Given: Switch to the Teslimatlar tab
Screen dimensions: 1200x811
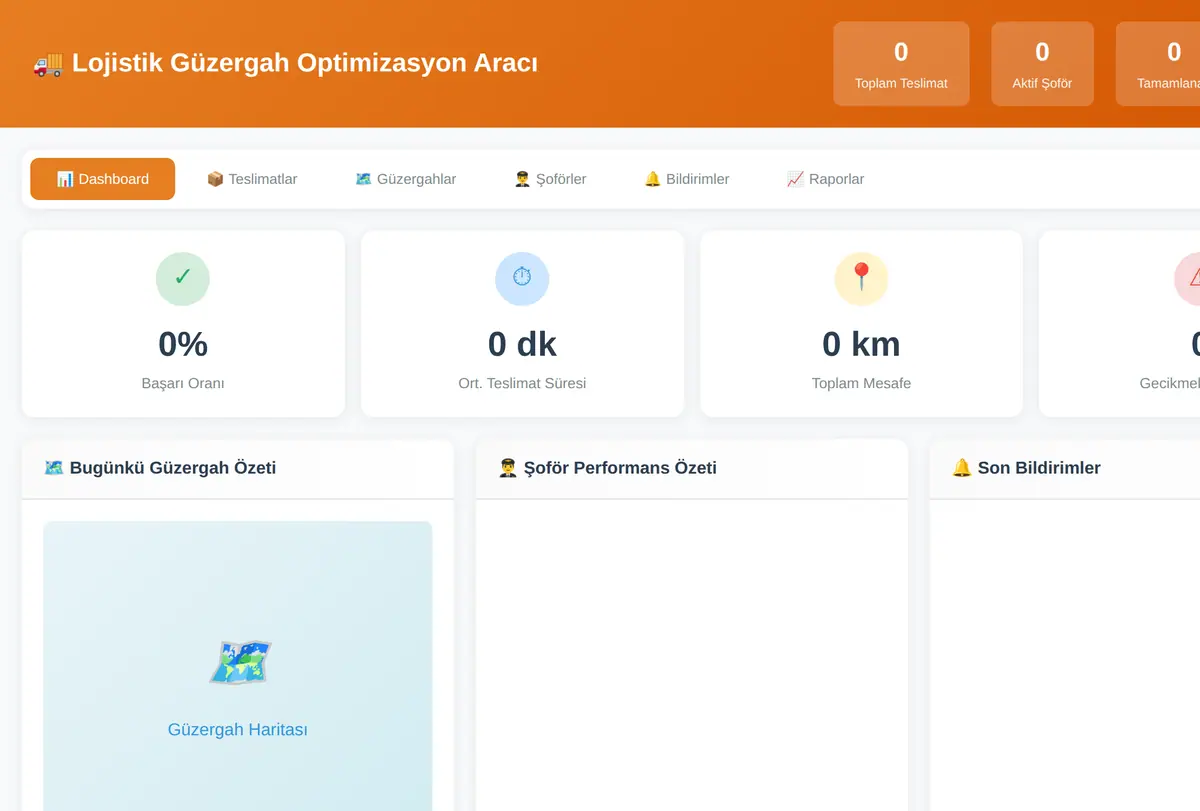Looking at the screenshot, I should 252,179.
